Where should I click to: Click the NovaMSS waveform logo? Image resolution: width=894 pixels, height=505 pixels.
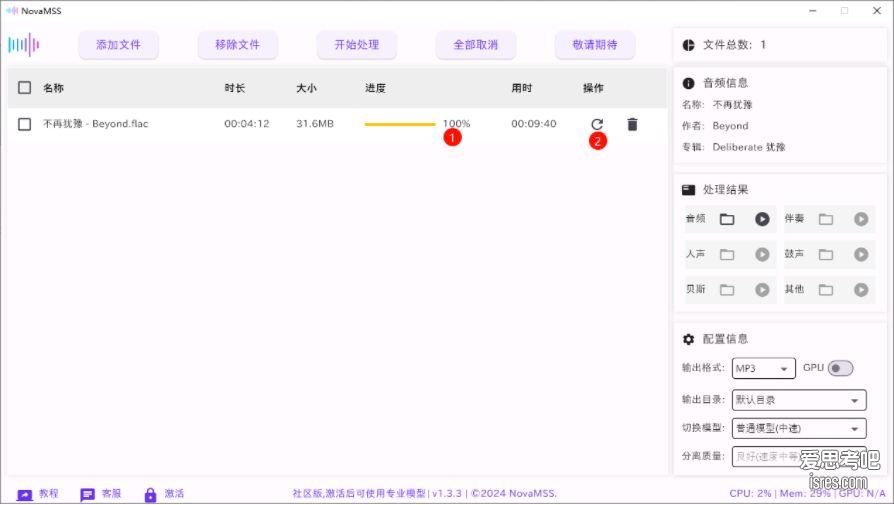click(x=24, y=44)
